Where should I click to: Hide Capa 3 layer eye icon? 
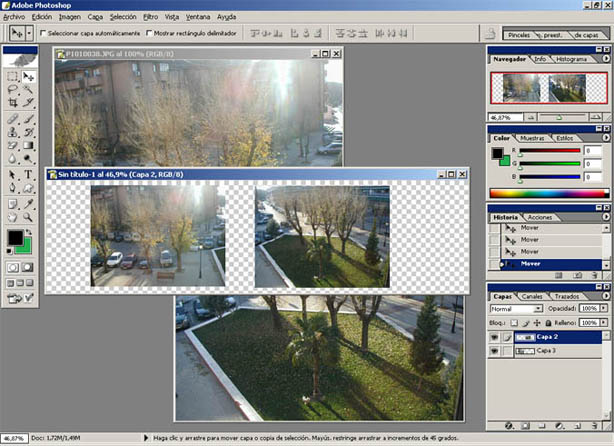(495, 351)
